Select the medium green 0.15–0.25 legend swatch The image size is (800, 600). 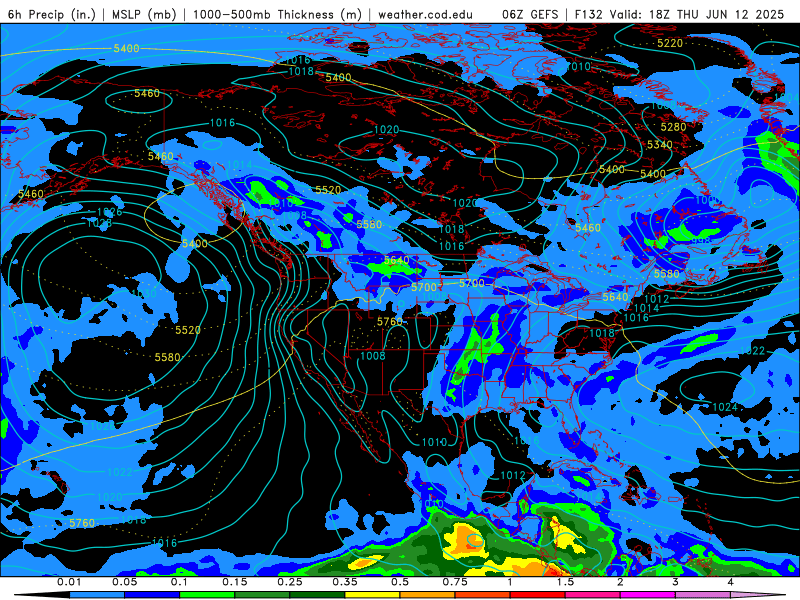click(x=262, y=595)
